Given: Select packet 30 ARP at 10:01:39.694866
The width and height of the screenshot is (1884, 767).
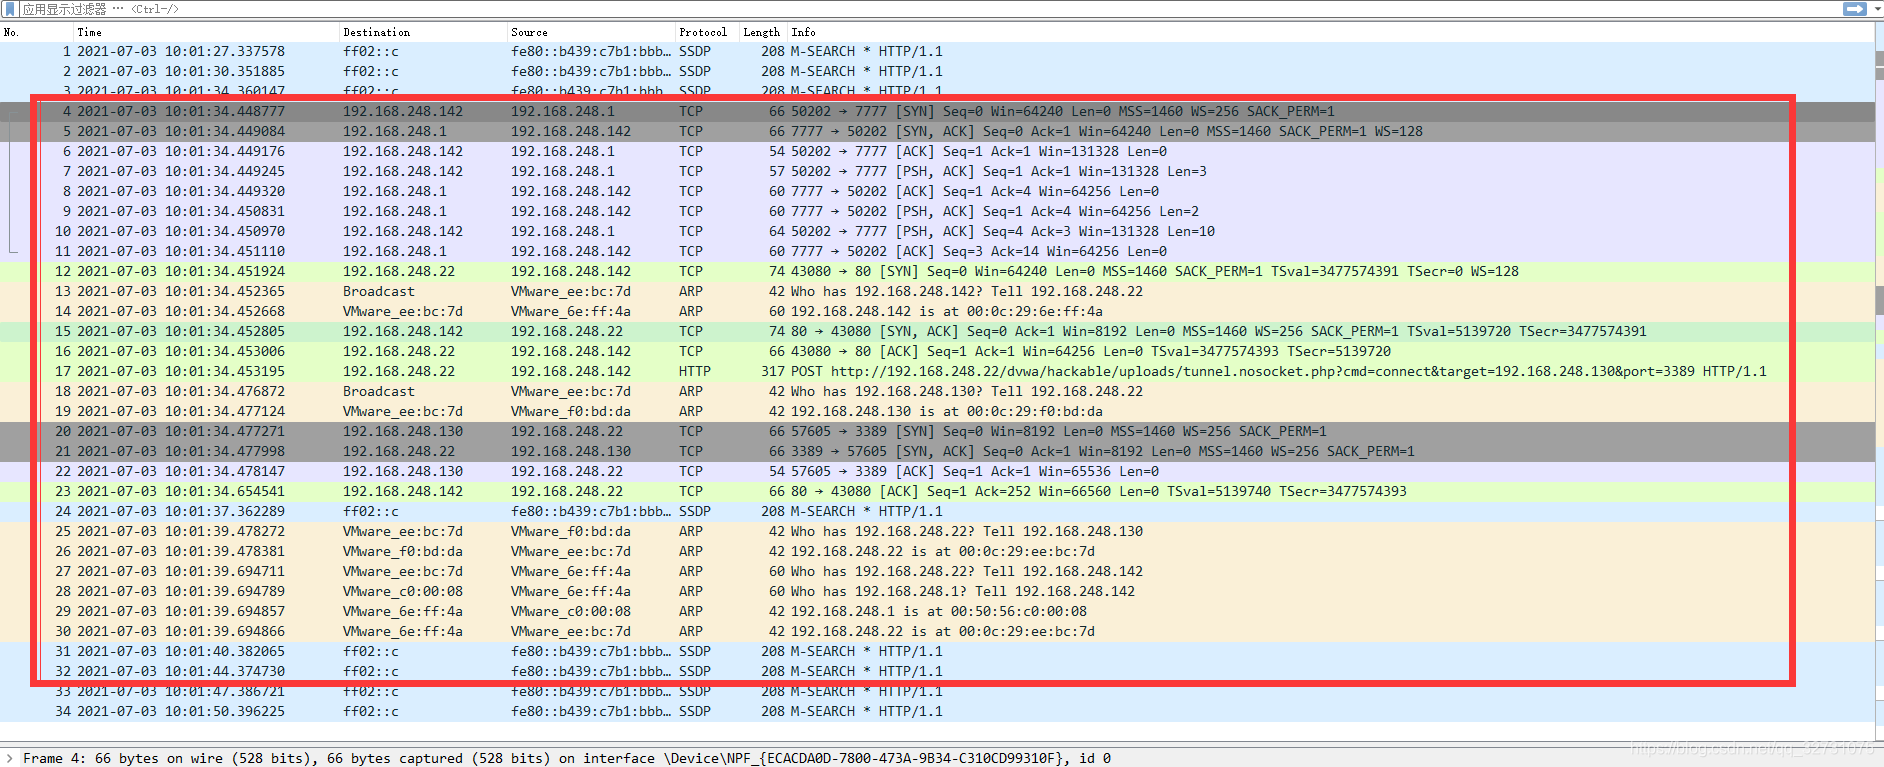Looking at the screenshot, I should (937, 631).
